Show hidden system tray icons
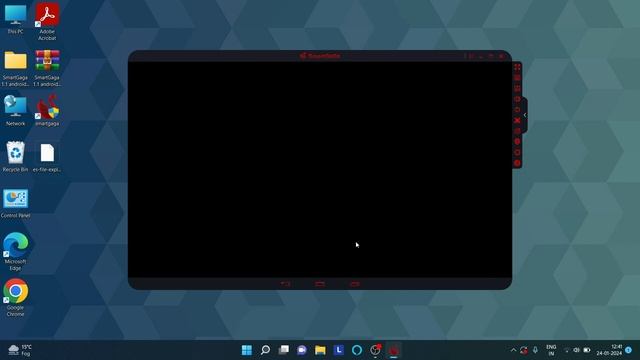The image size is (640, 360). (x=513, y=350)
